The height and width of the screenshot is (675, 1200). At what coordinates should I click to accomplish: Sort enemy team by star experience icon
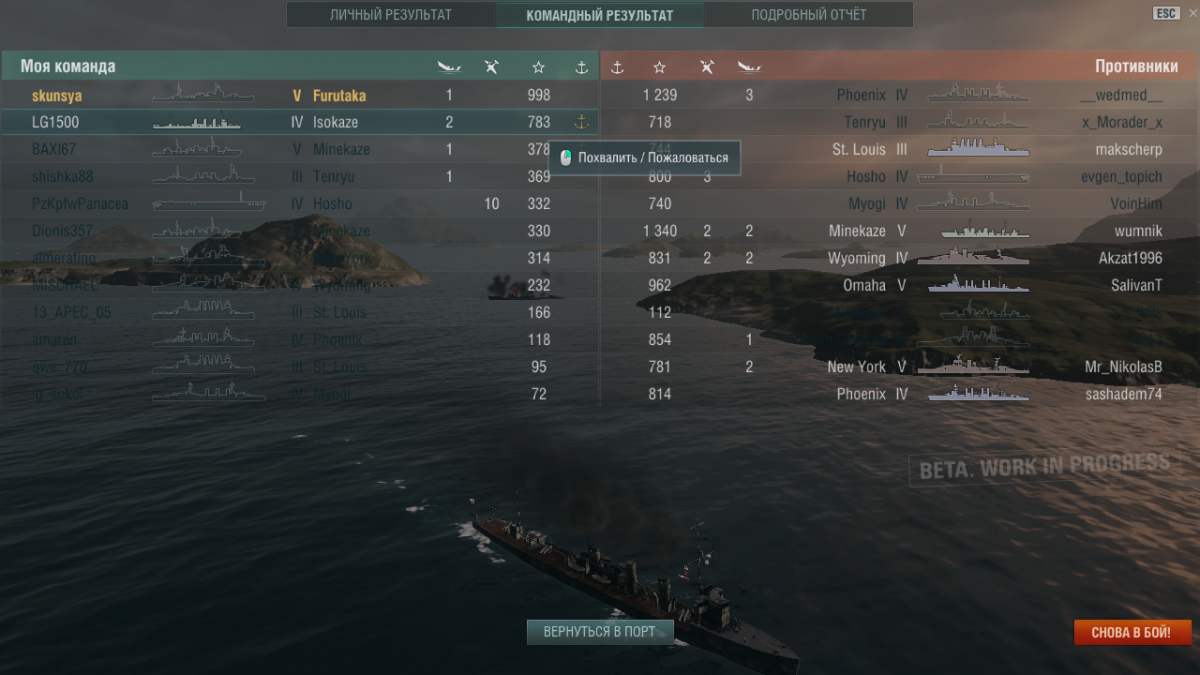pos(659,67)
